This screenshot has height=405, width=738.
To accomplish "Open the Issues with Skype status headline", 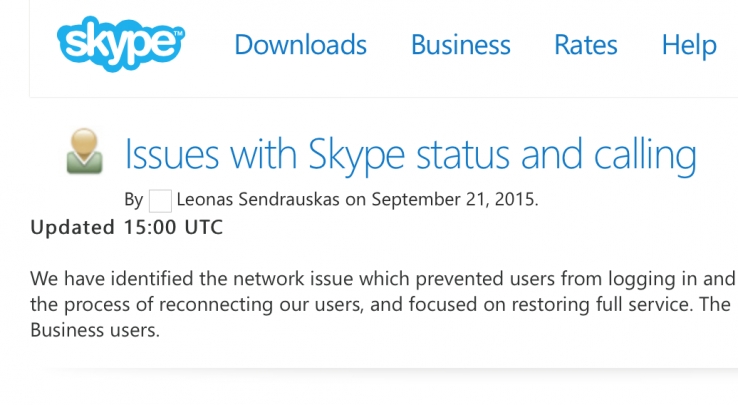I will click(409, 155).
